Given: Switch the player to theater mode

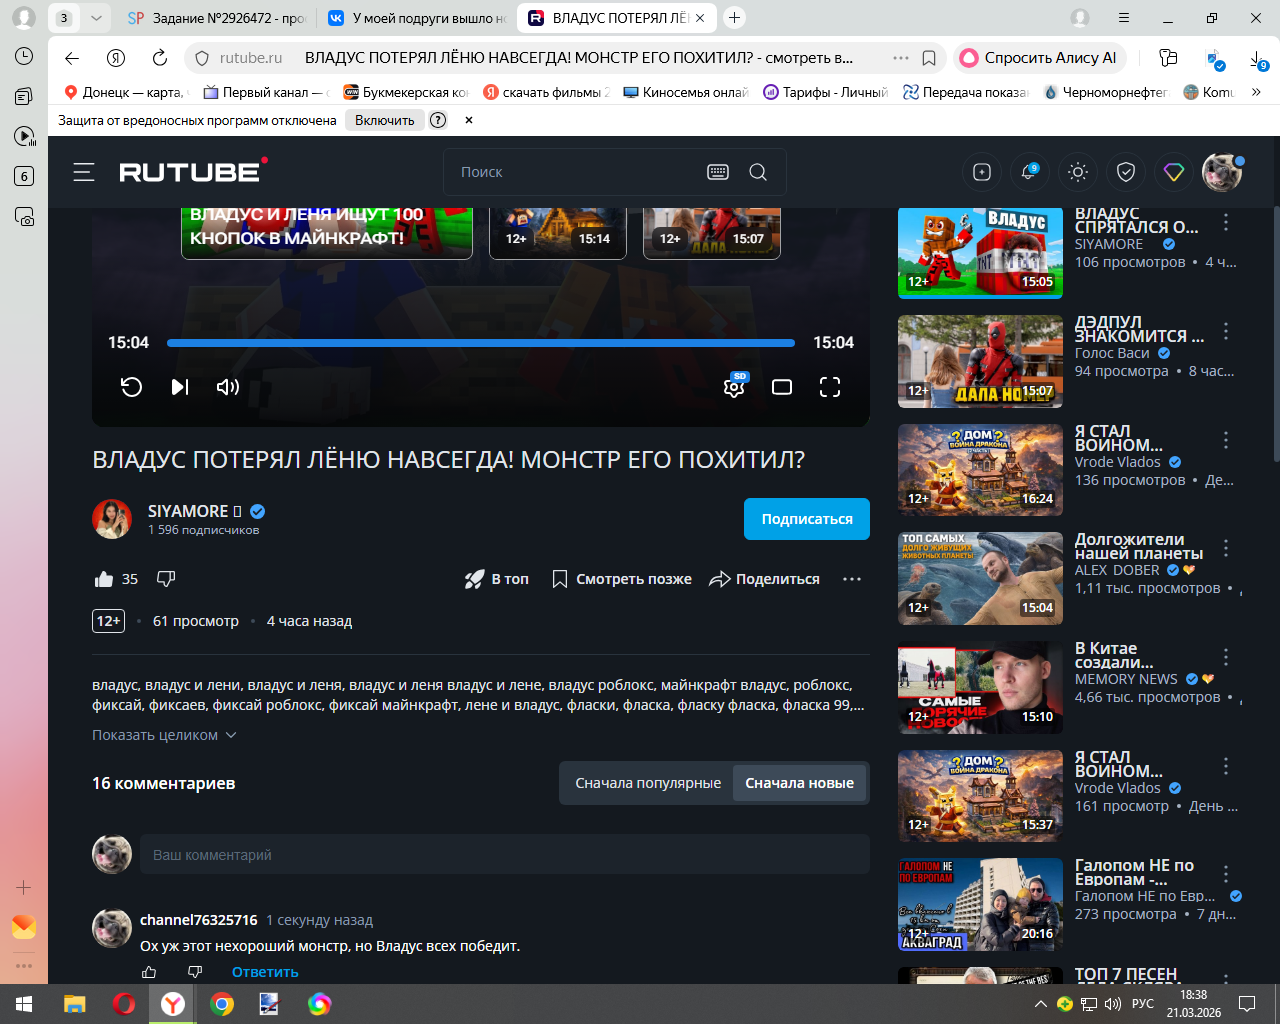Looking at the screenshot, I should click(x=782, y=387).
